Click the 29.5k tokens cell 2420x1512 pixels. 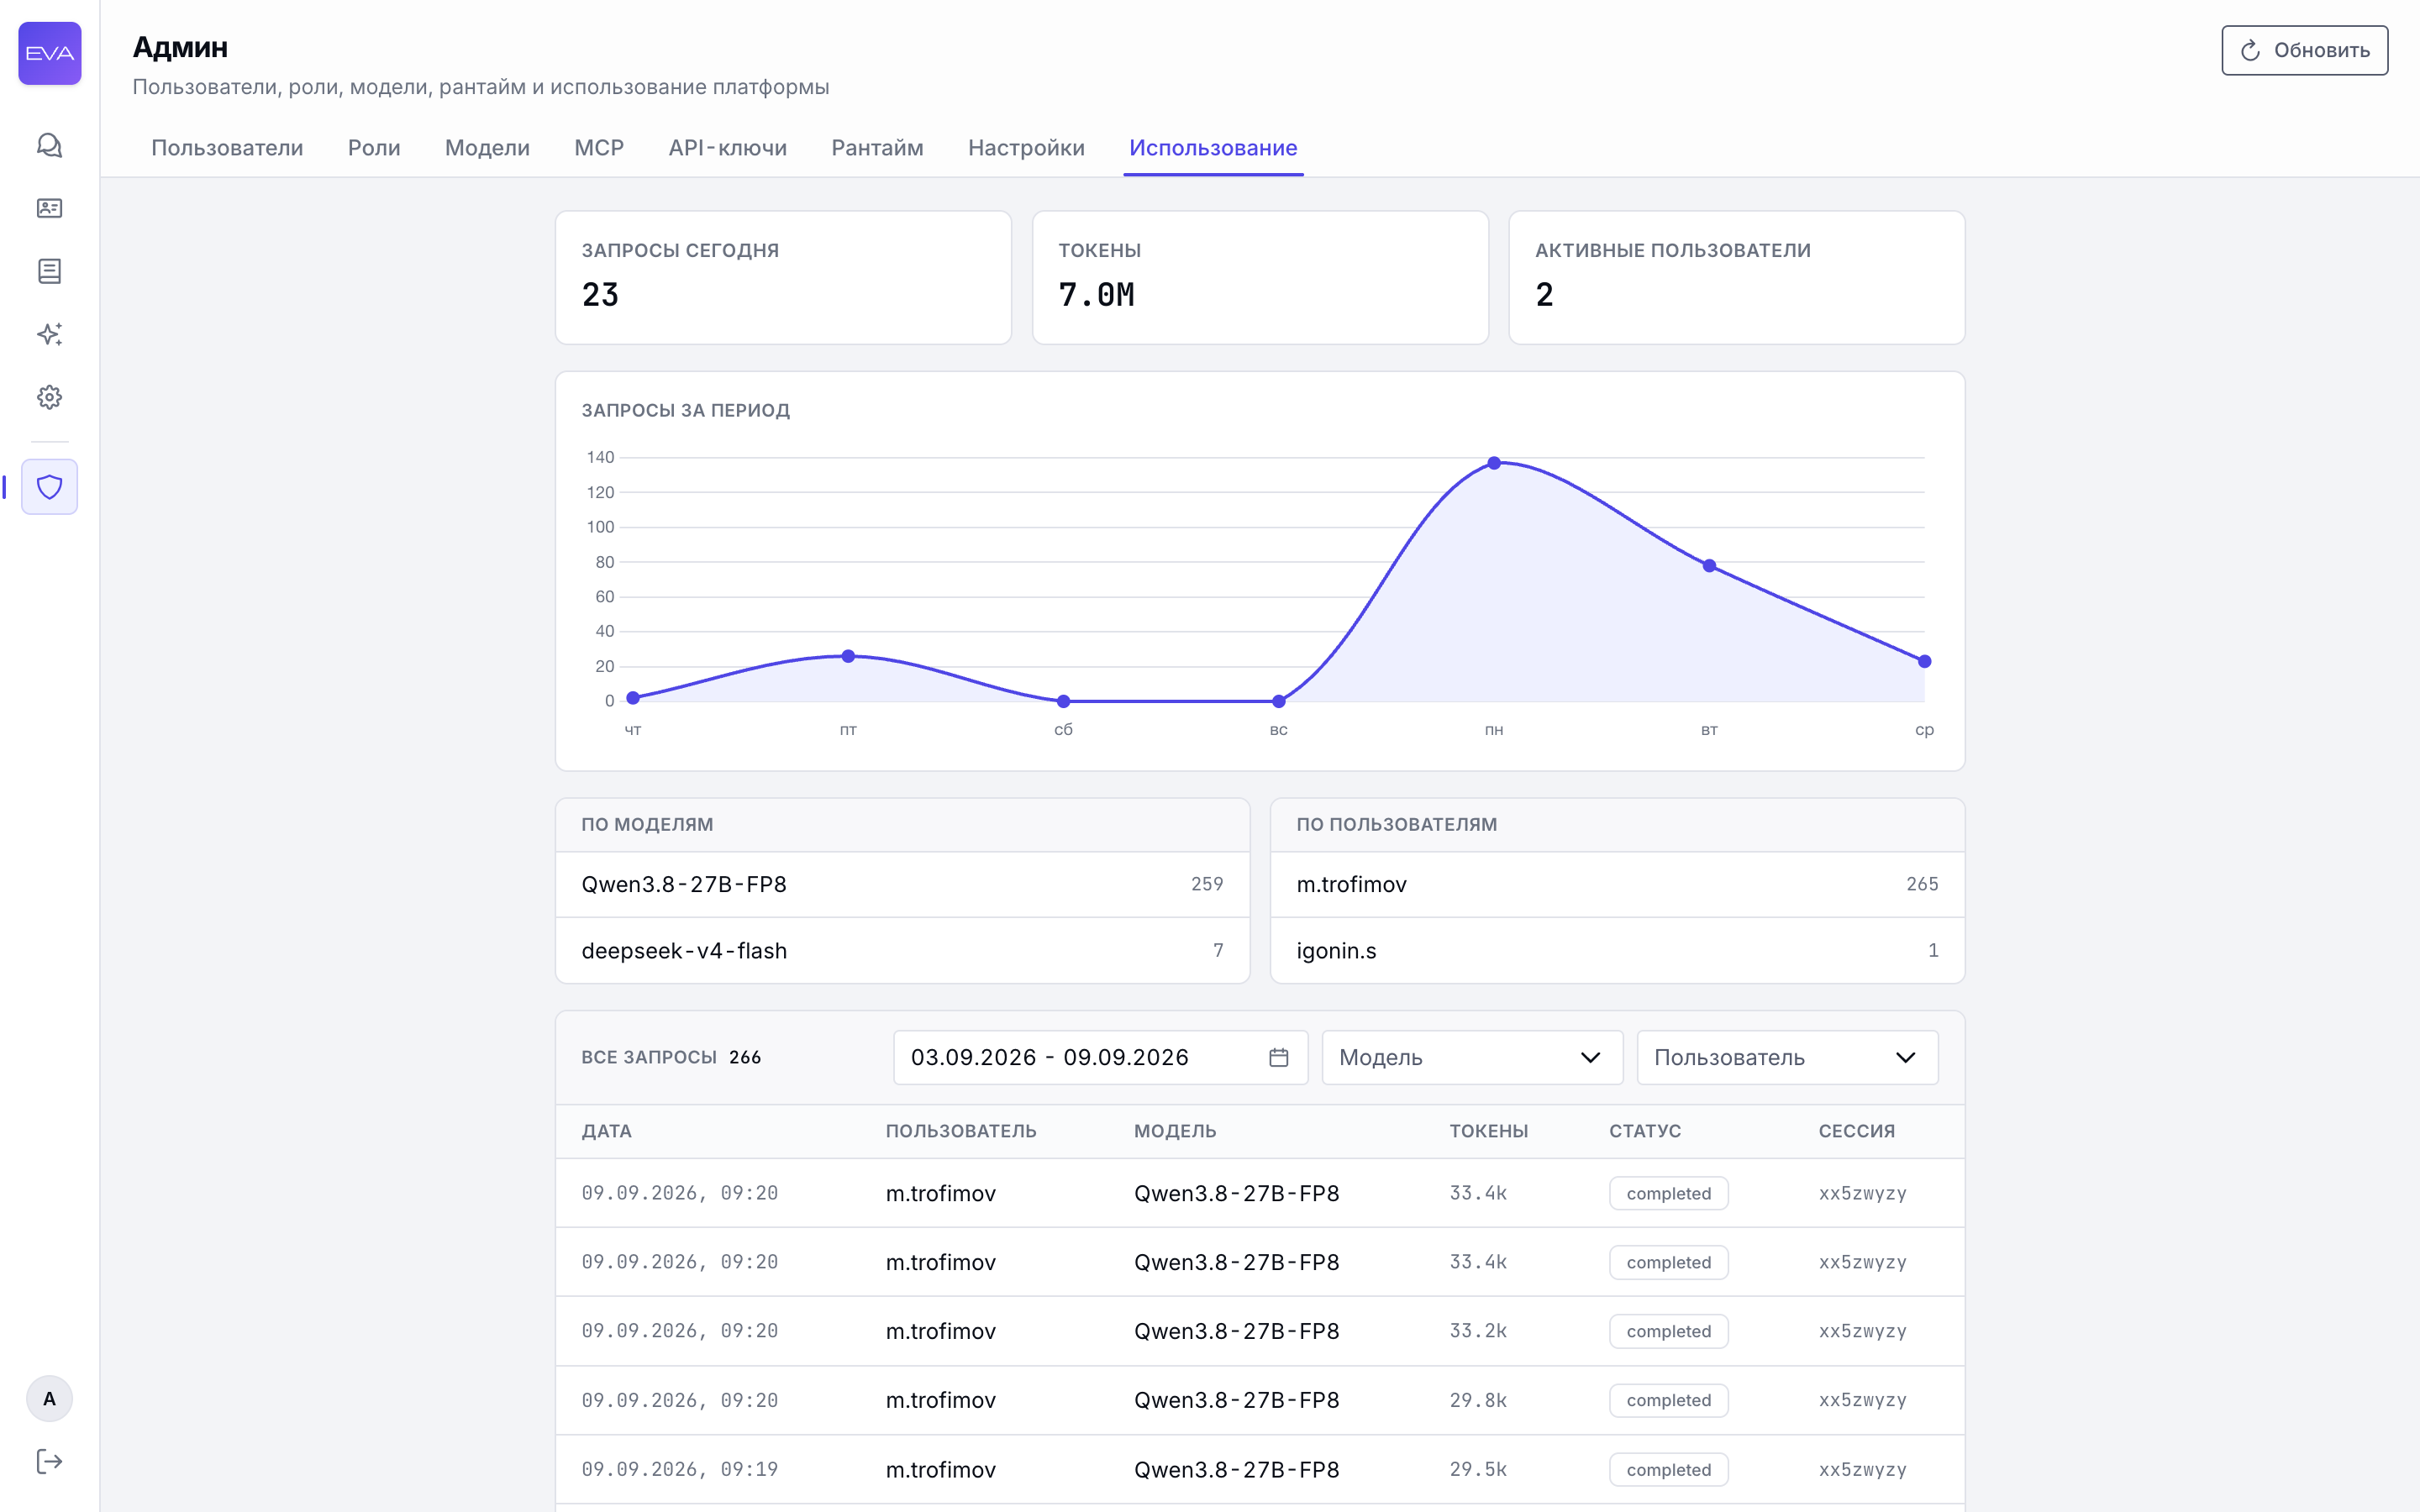pos(1478,1469)
